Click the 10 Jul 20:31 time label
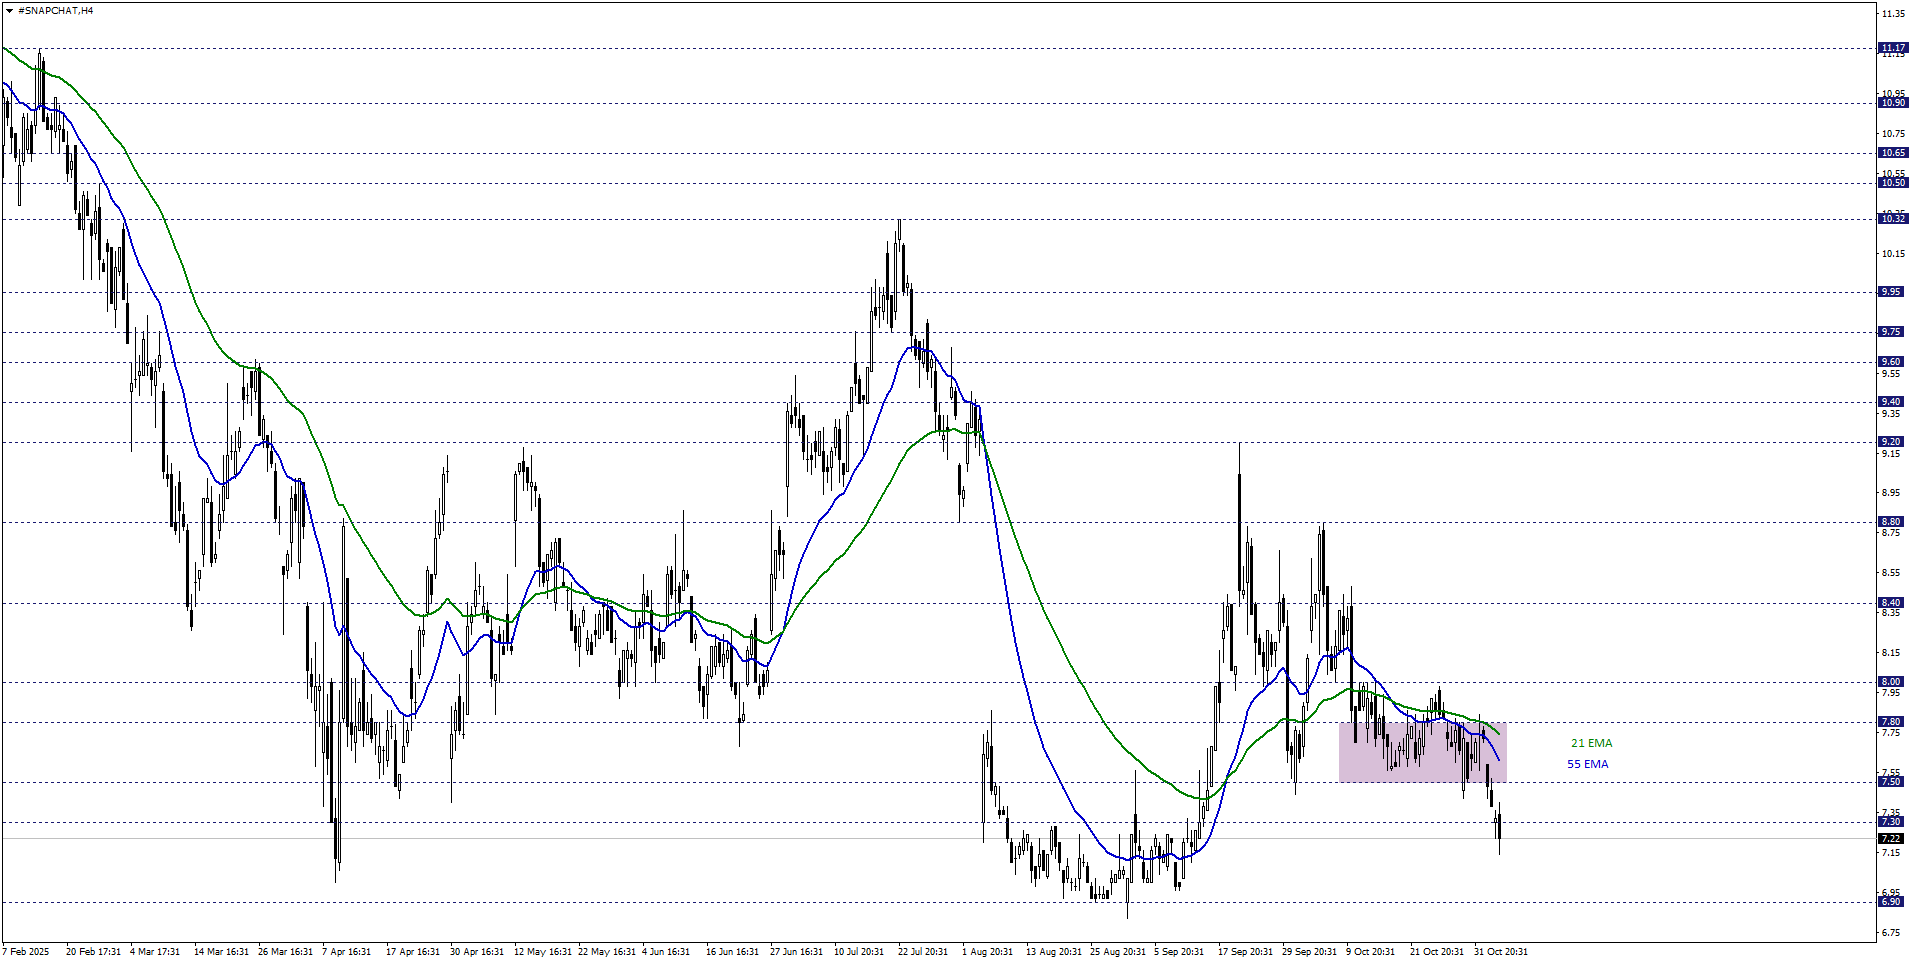Viewport: 1916px width, 963px height. [x=858, y=952]
